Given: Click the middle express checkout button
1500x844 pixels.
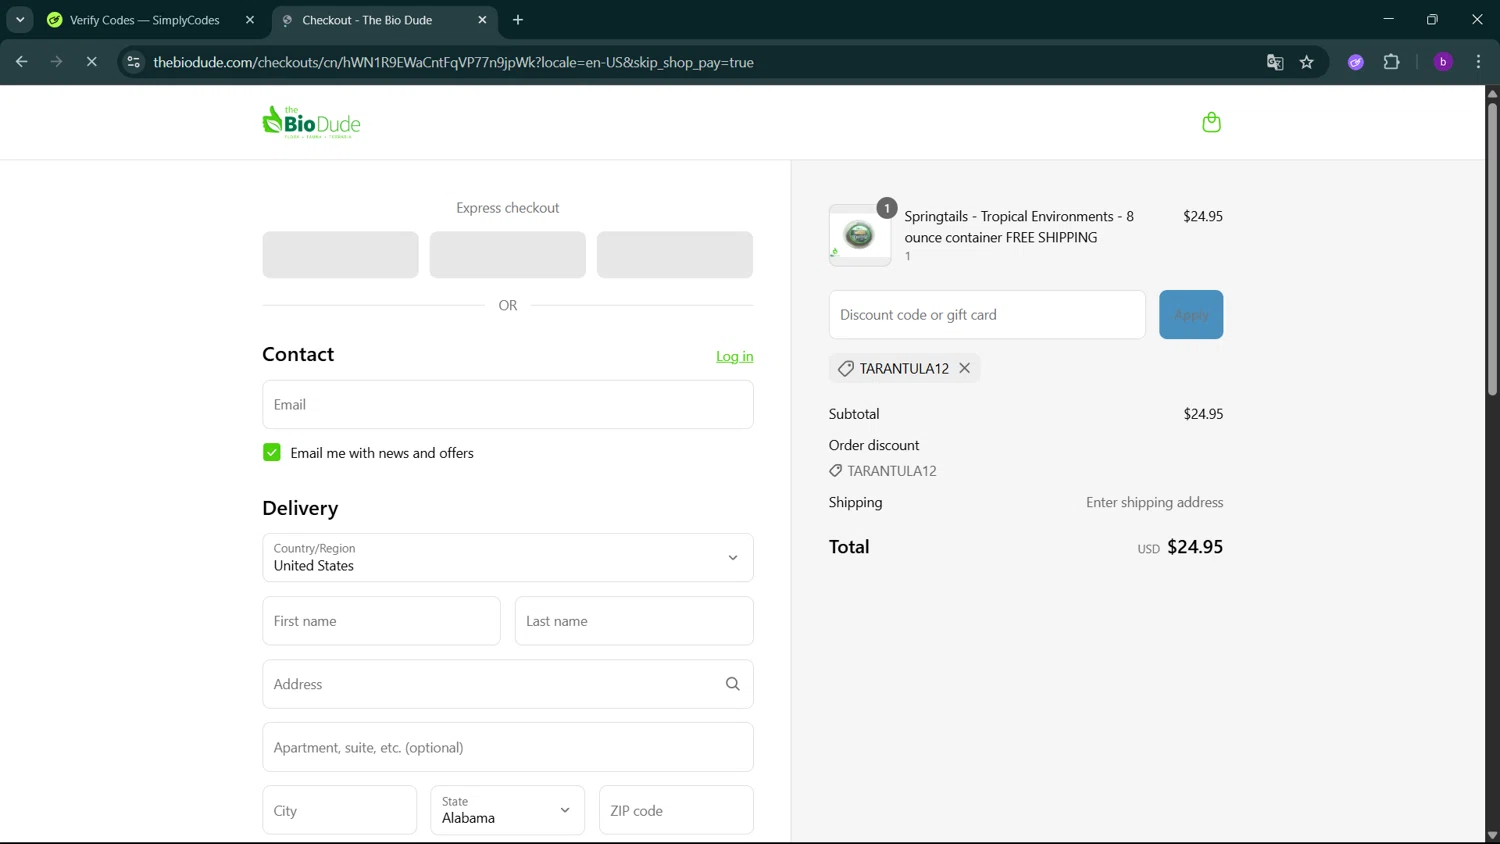Looking at the screenshot, I should pyautogui.click(x=507, y=255).
